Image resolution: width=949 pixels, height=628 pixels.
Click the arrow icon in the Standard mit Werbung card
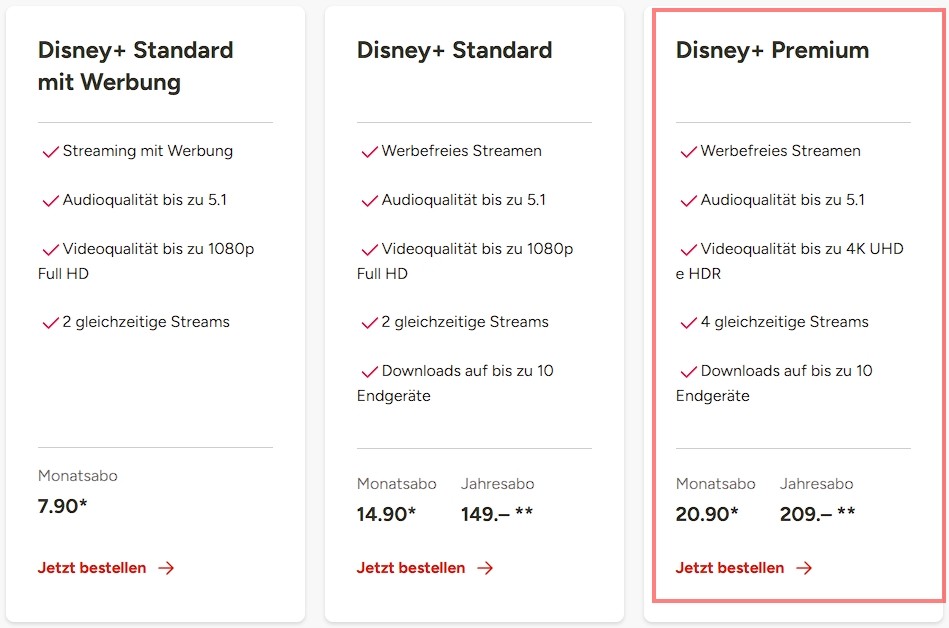pos(166,568)
